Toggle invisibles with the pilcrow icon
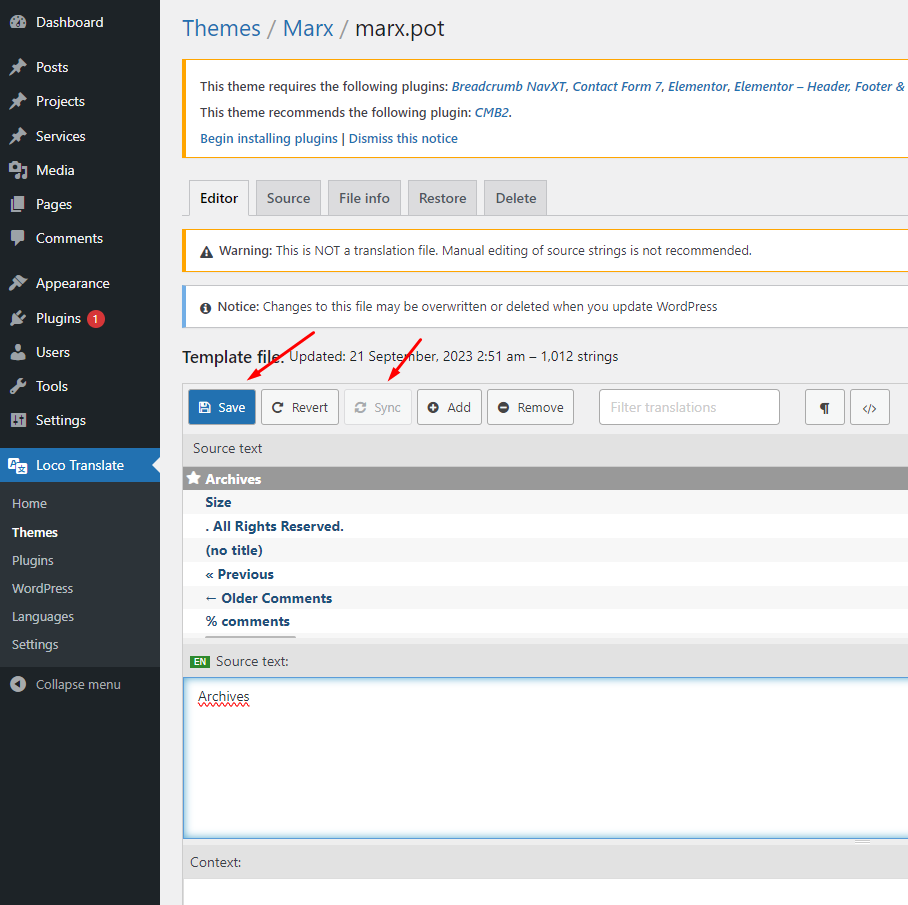This screenshot has width=908, height=905. (x=824, y=407)
